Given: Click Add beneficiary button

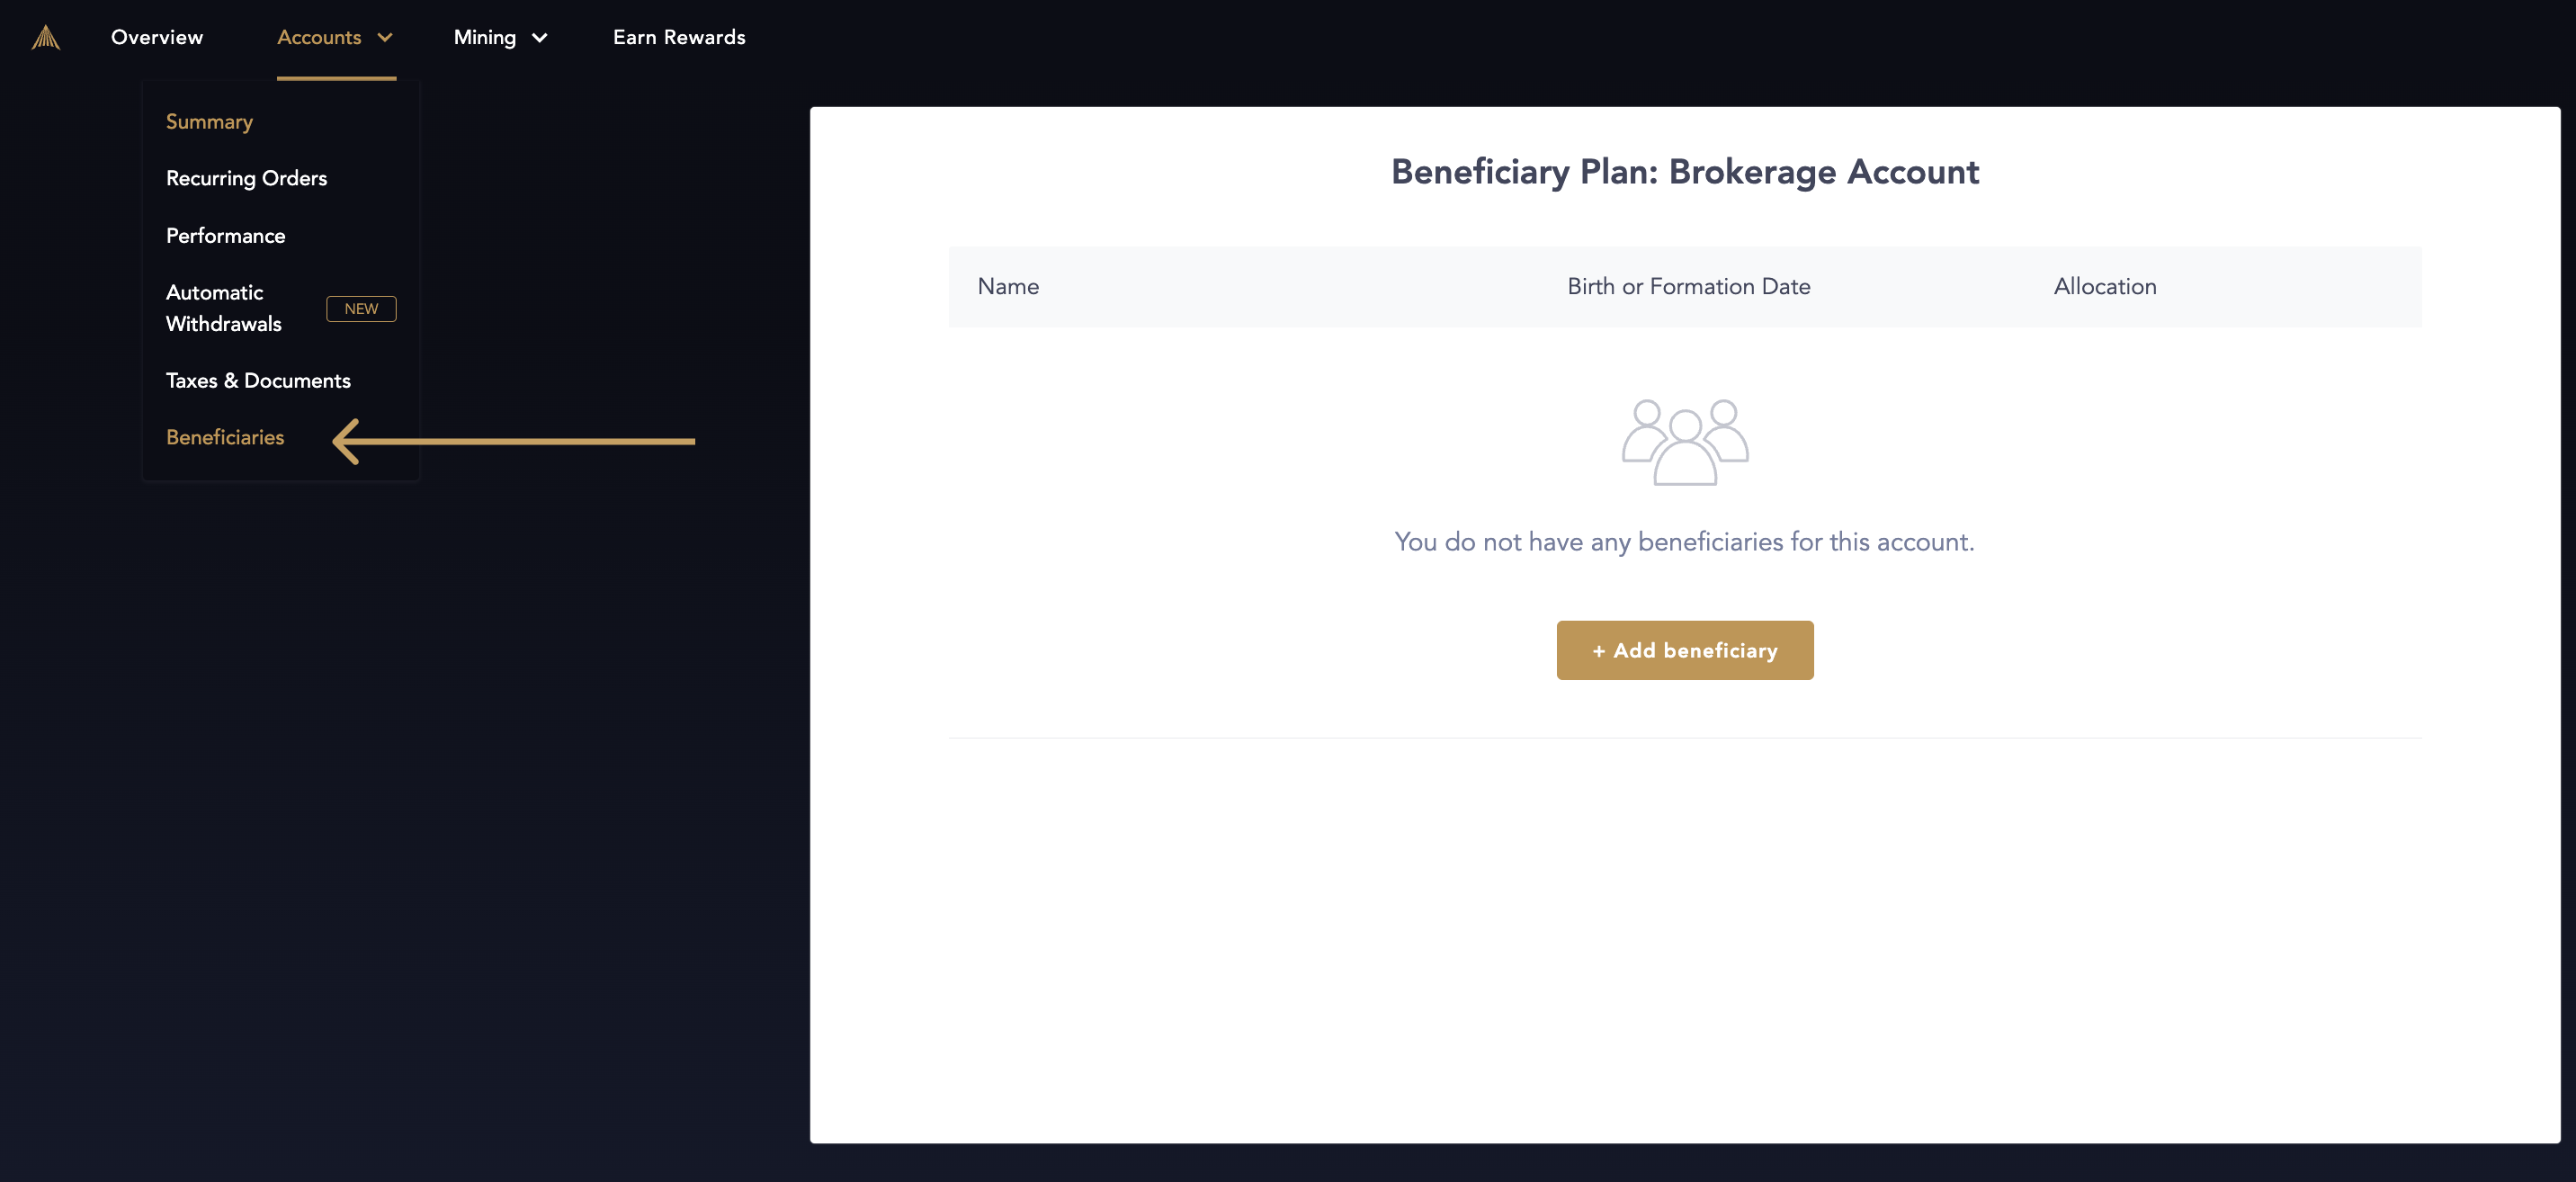Looking at the screenshot, I should click(x=1684, y=649).
